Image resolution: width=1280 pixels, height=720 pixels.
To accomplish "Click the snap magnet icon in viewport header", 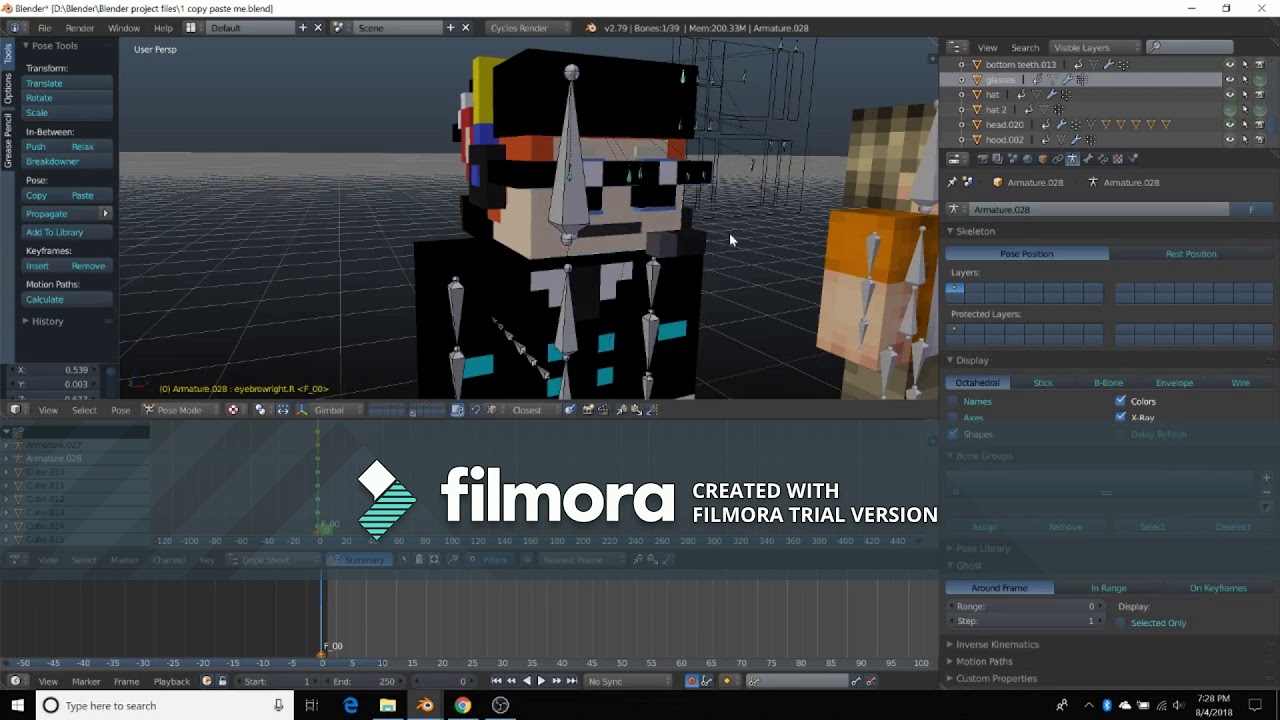I will pos(475,410).
